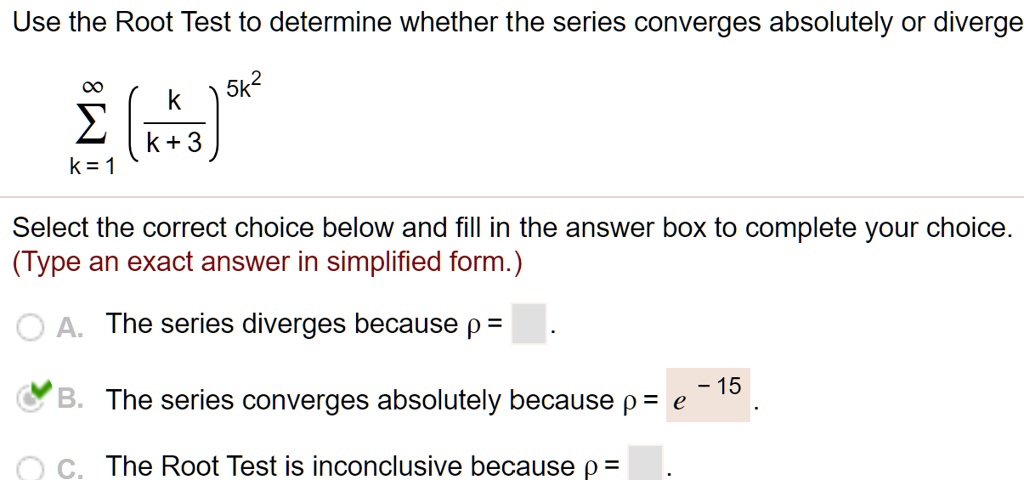
Task: Click the empty answer box in choice A
Action: point(528,325)
